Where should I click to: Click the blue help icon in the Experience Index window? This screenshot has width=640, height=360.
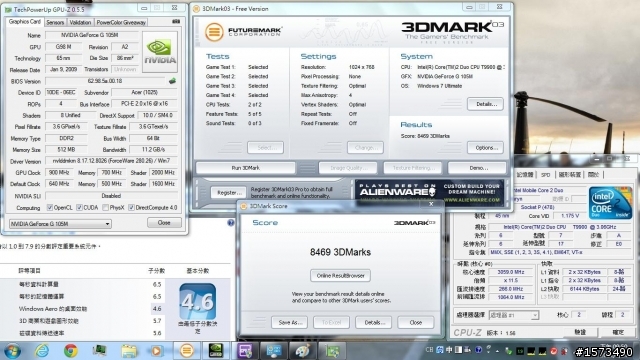coord(231,222)
